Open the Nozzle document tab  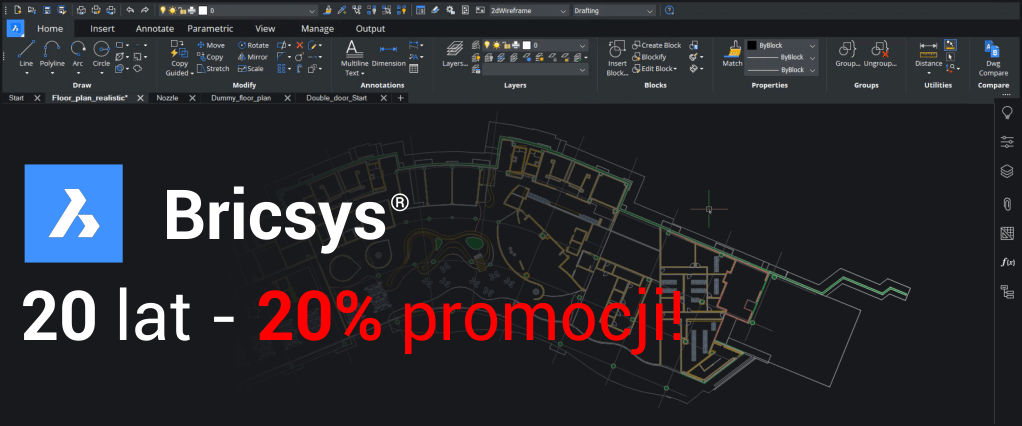[x=168, y=98]
